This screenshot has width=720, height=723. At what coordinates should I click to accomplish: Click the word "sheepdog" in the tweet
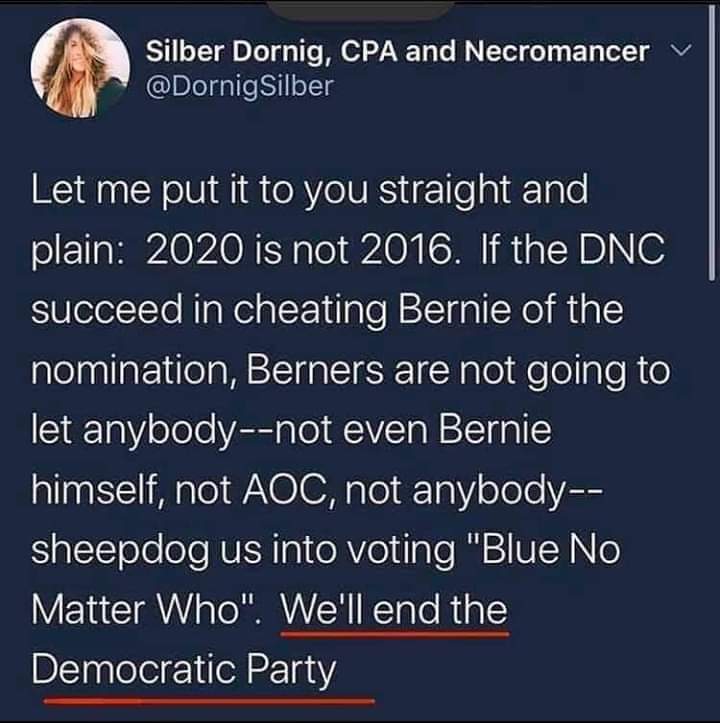(120, 551)
